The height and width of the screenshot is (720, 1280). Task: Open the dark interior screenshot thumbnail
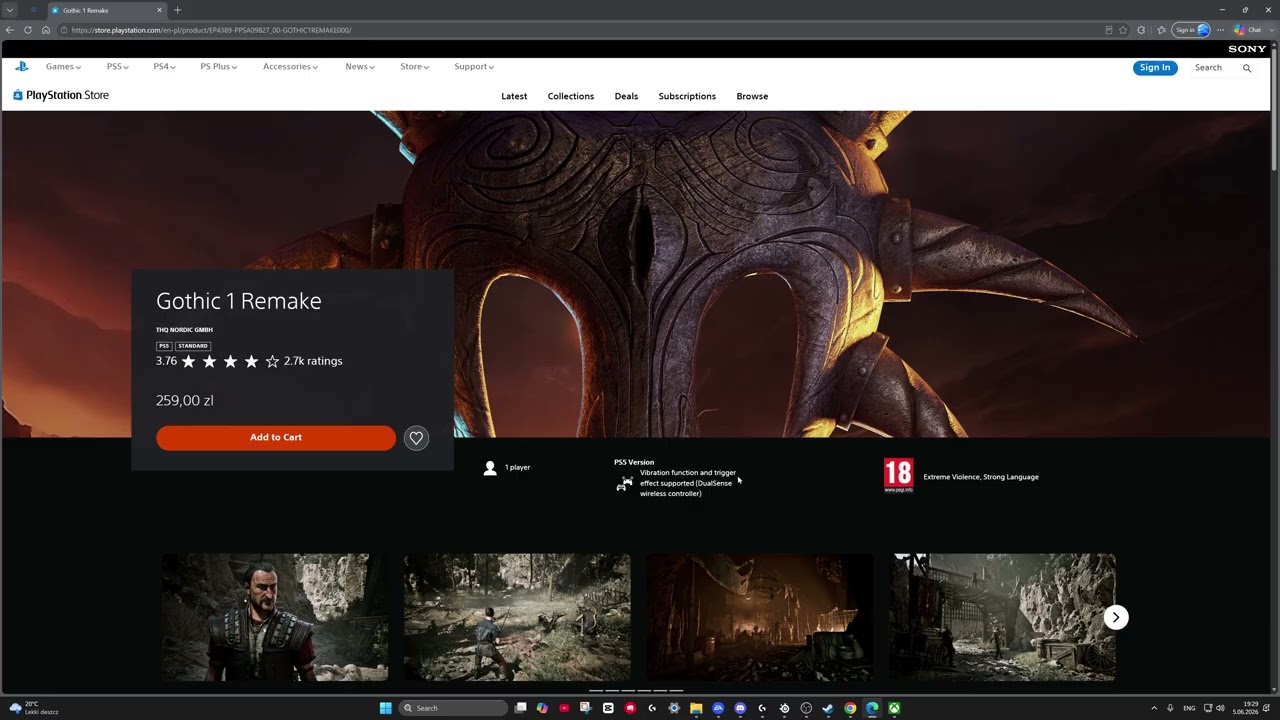coord(759,618)
